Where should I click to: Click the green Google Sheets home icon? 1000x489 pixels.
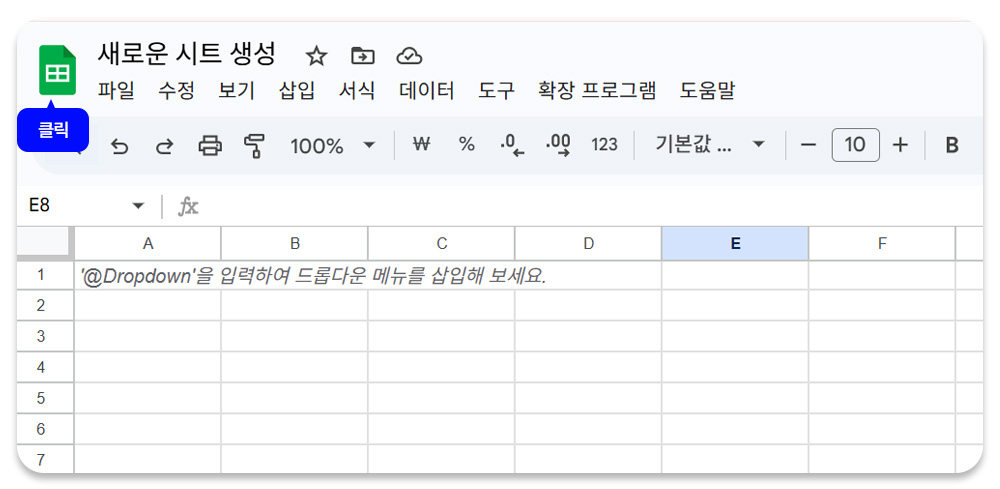pyautogui.click(x=57, y=70)
